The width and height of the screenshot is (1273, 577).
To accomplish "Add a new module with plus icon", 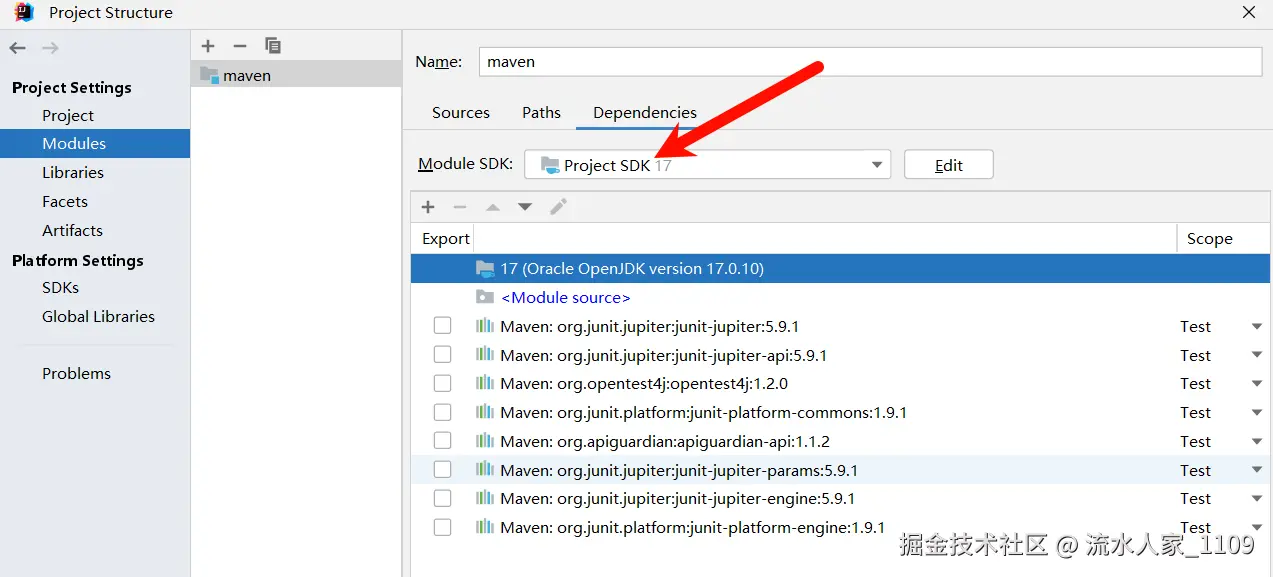I will (x=208, y=45).
